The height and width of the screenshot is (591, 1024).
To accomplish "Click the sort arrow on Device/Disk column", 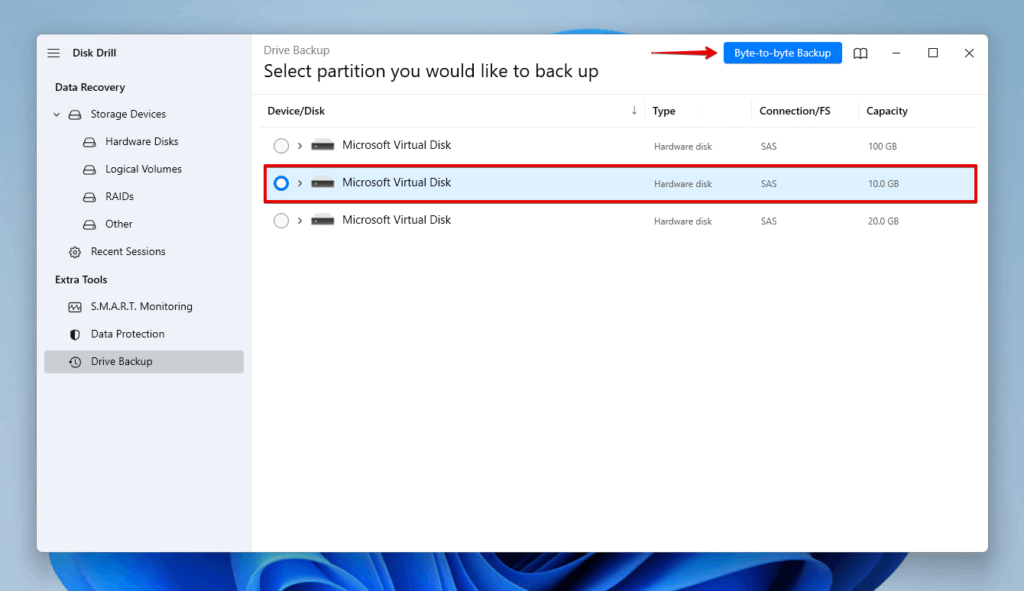I will pyautogui.click(x=633, y=111).
